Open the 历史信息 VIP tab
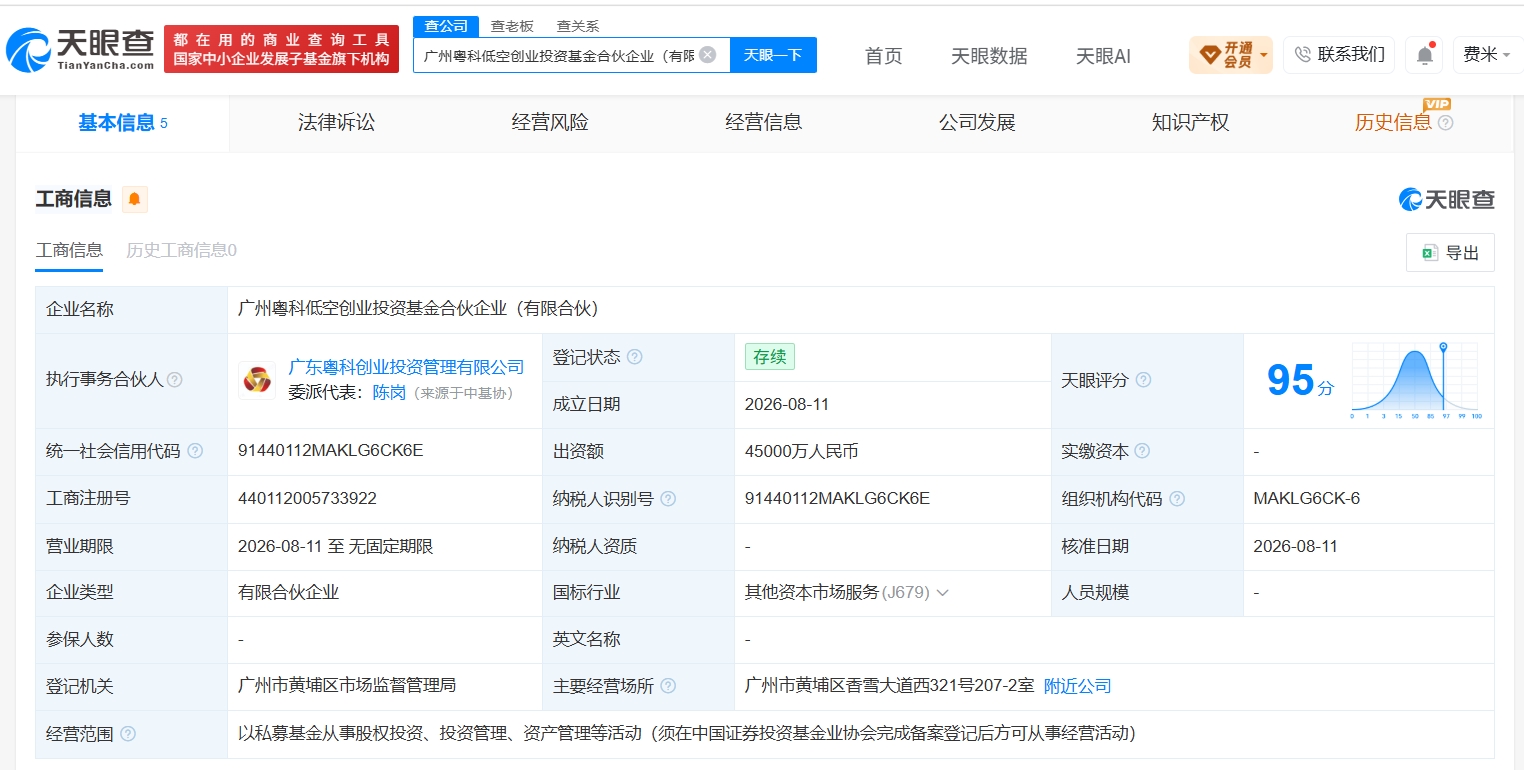The height and width of the screenshot is (770, 1524). 1394,123
